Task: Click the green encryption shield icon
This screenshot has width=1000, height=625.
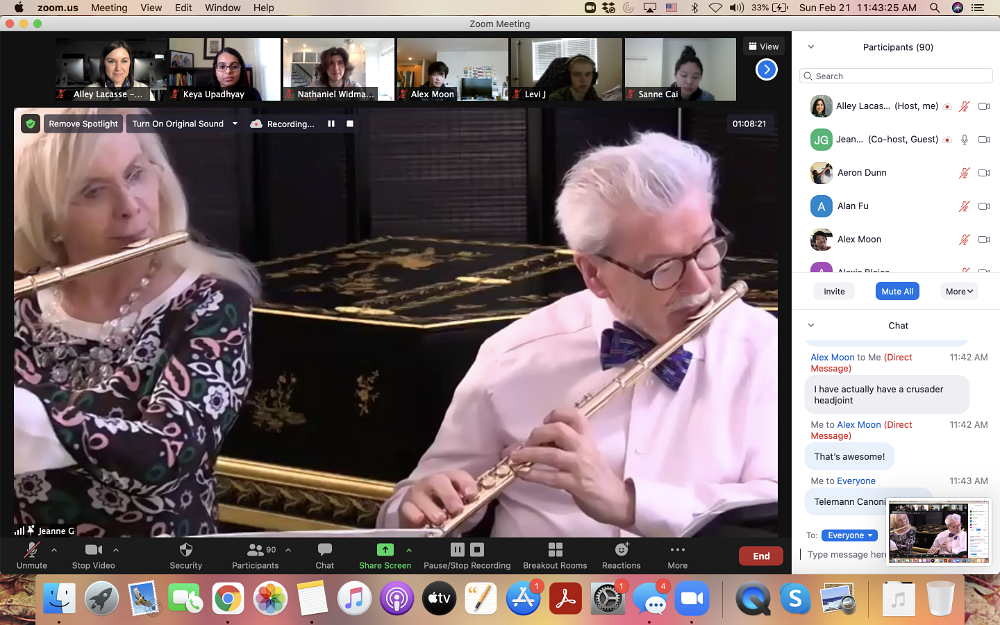Action: pyautogui.click(x=31, y=124)
